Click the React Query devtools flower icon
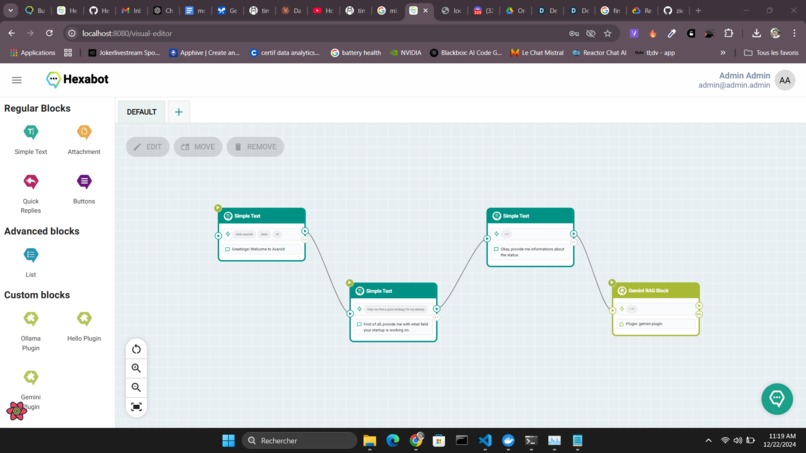Image resolution: width=806 pixels, height=453 pixels. (16, 411)
